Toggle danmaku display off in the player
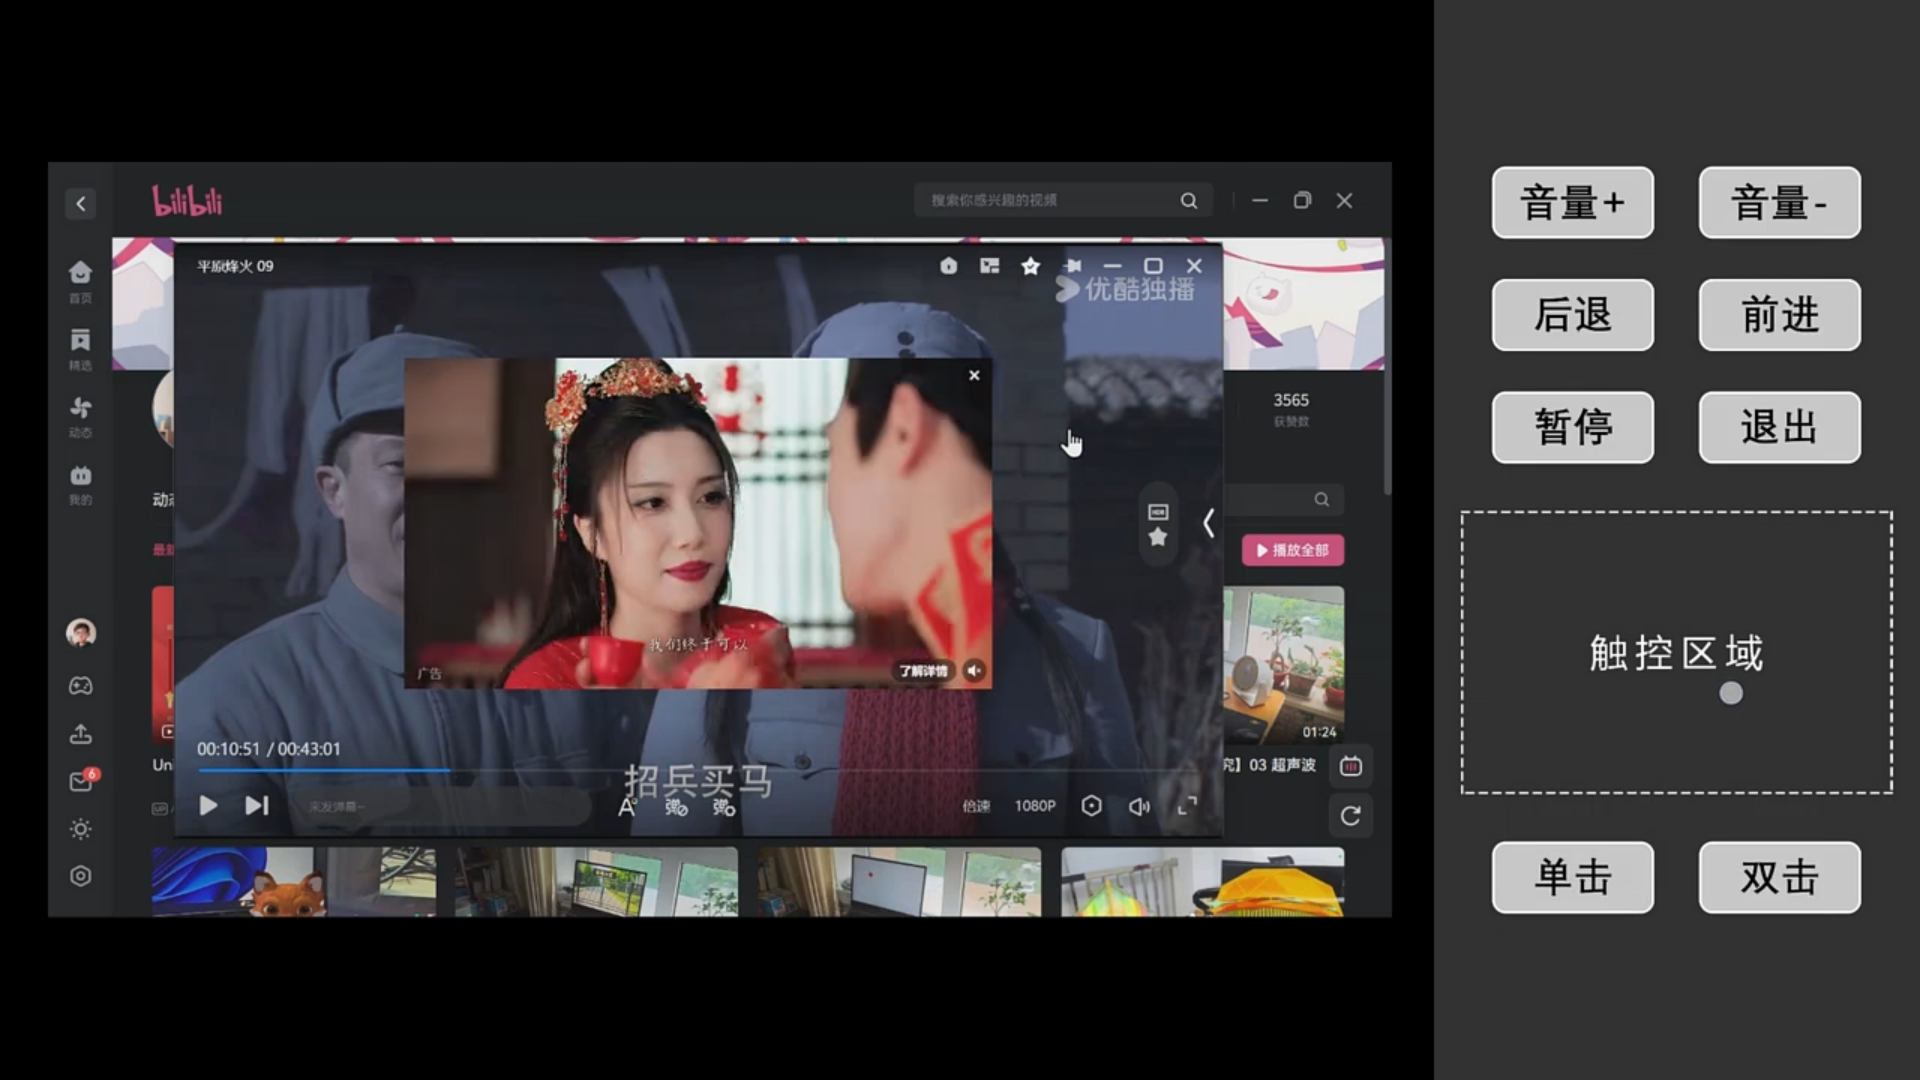The height and width of the screenshot is (1080, 1920). coord(676,807)
